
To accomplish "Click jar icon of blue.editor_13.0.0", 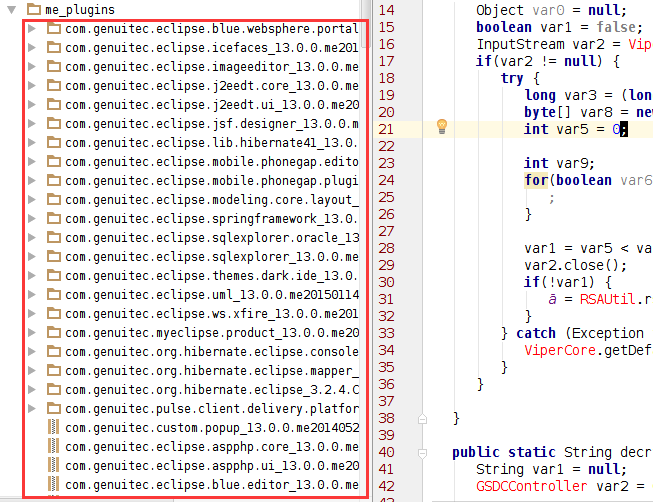I will click(x=53, y=485).
